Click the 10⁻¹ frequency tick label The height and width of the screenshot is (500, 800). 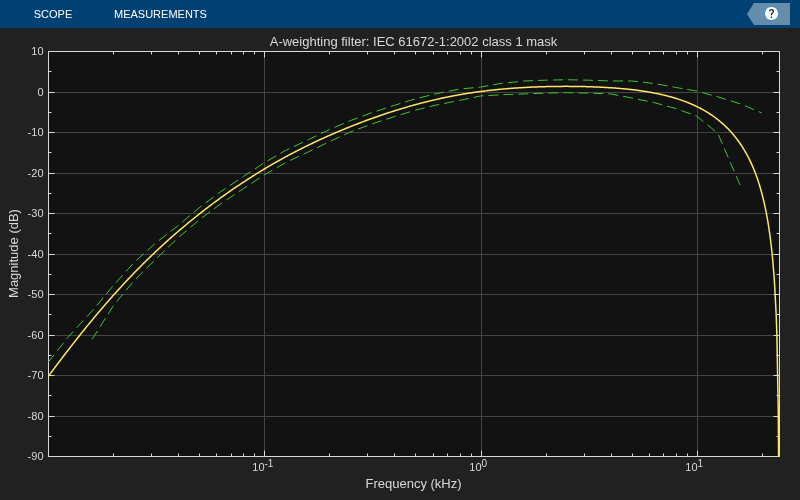(x=263, y=466)
